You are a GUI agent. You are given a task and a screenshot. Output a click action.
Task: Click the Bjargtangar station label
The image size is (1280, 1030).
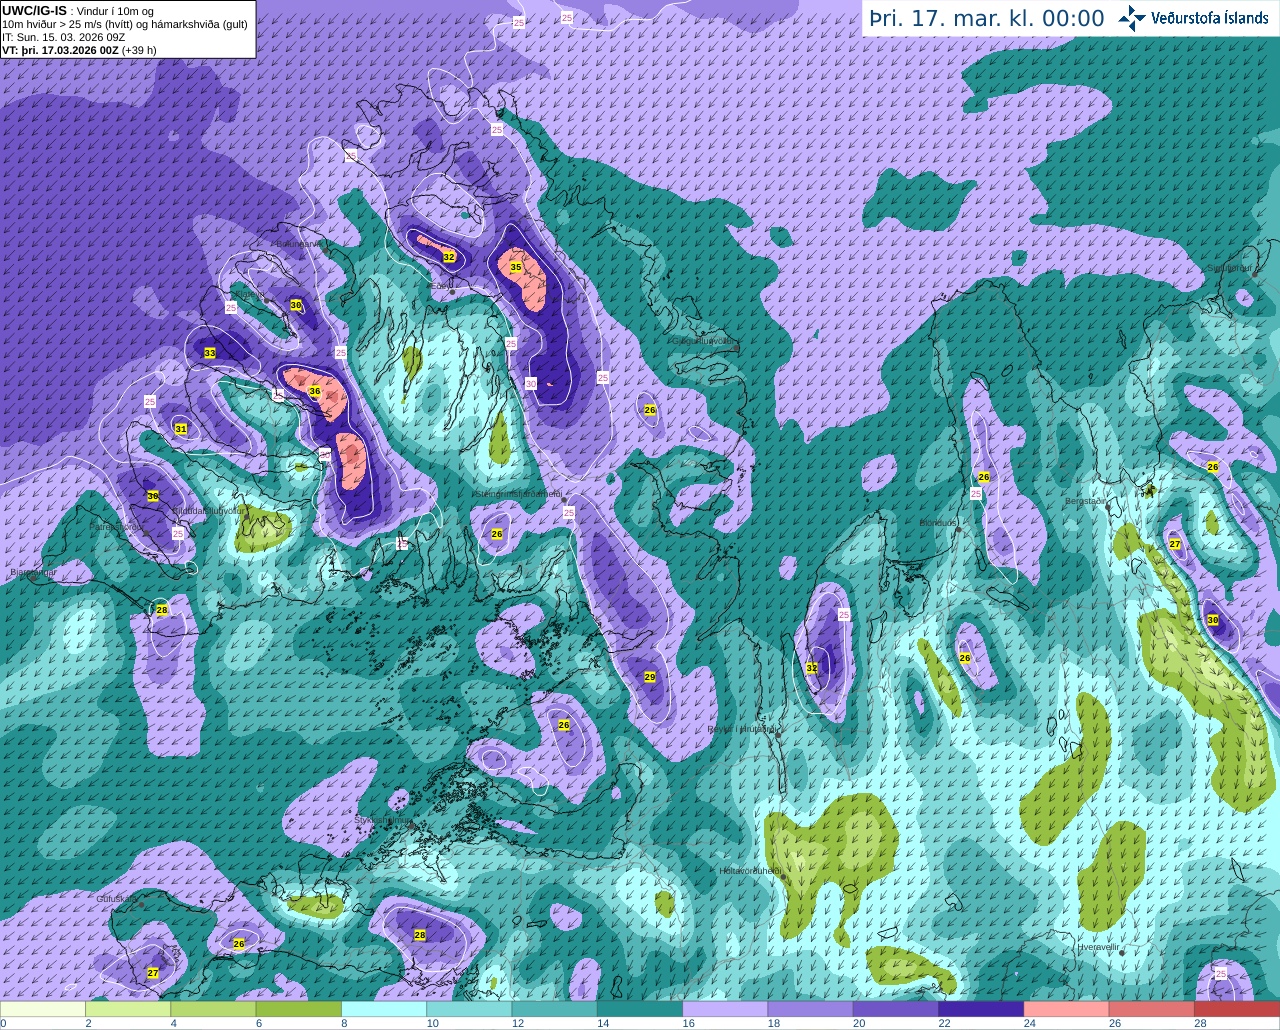click(x=33, y=573)
